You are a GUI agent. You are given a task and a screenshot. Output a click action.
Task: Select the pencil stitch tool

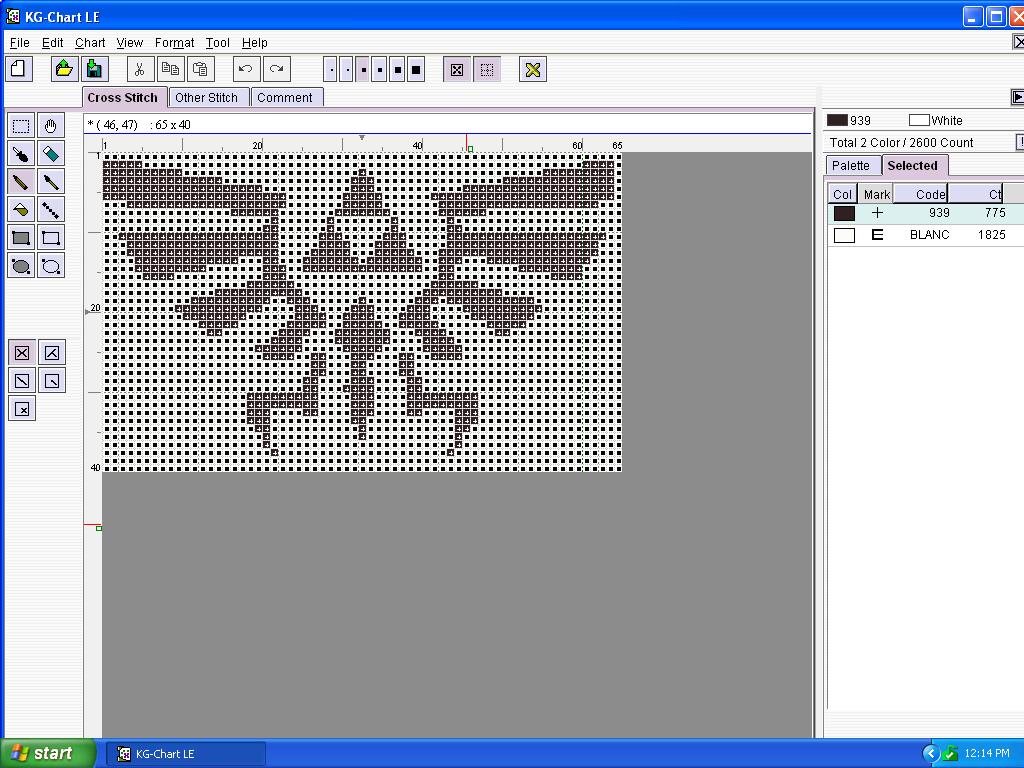tap(20, 181)
